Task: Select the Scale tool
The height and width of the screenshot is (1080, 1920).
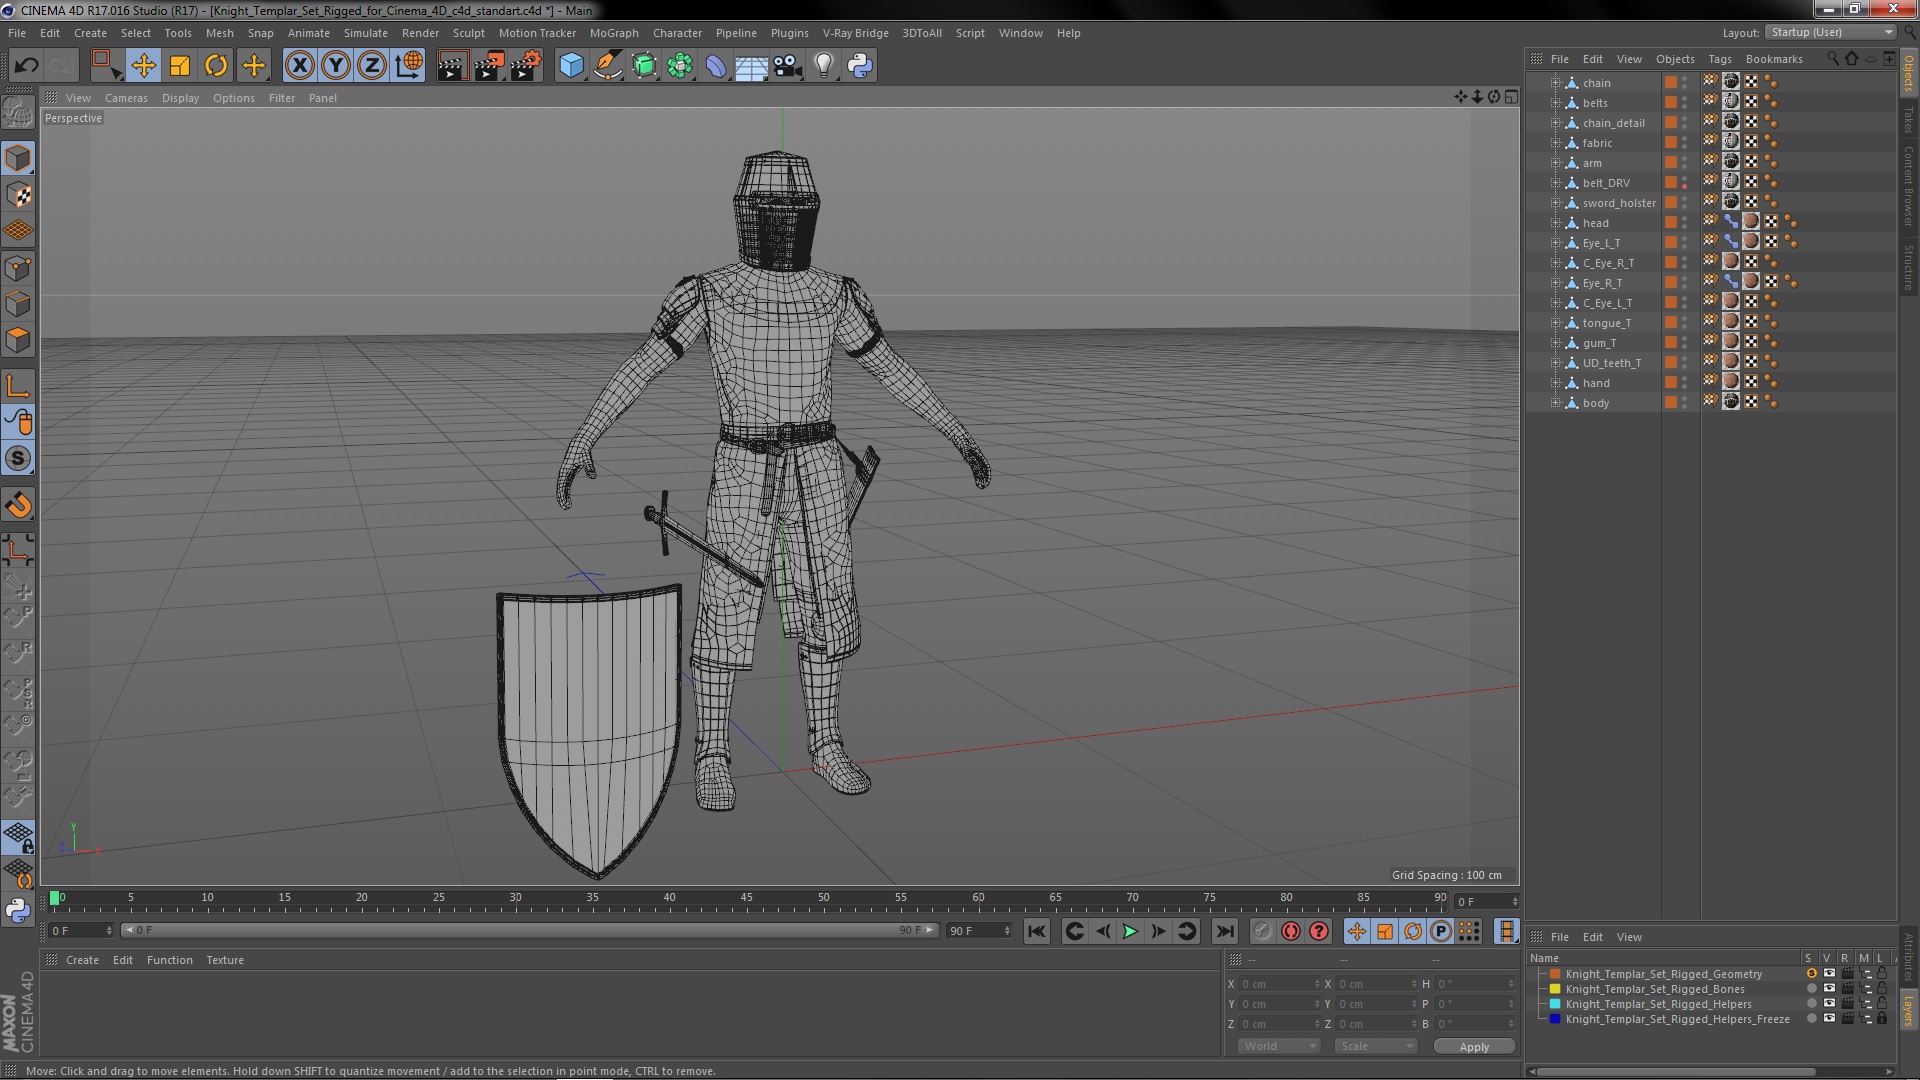Action: click(180, 66)
